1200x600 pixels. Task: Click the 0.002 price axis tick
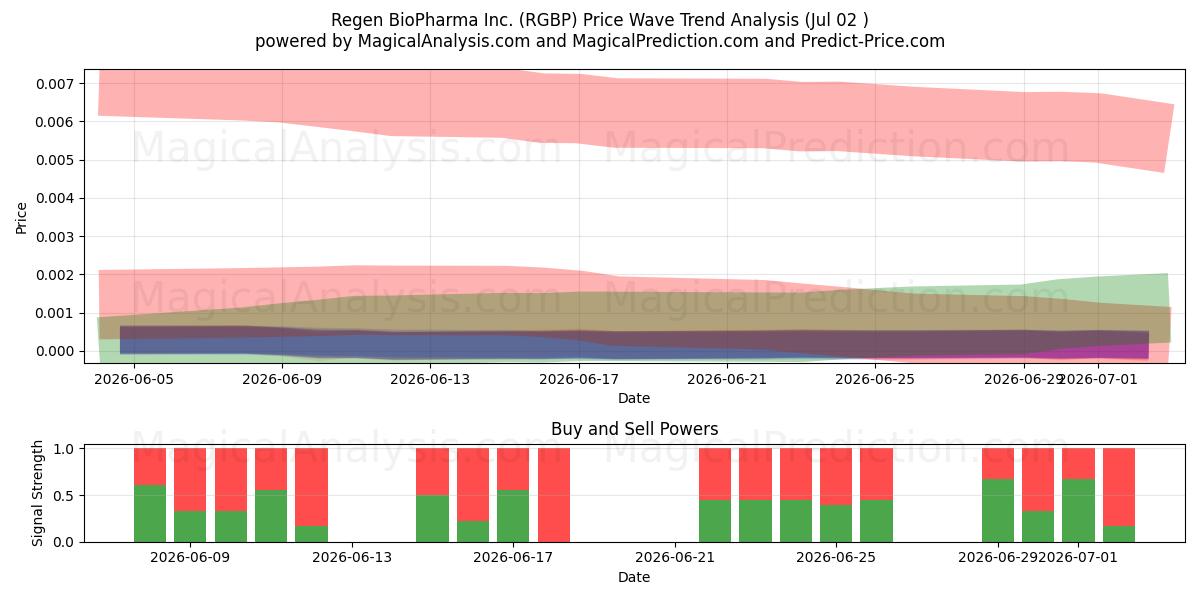pos(56,275)
